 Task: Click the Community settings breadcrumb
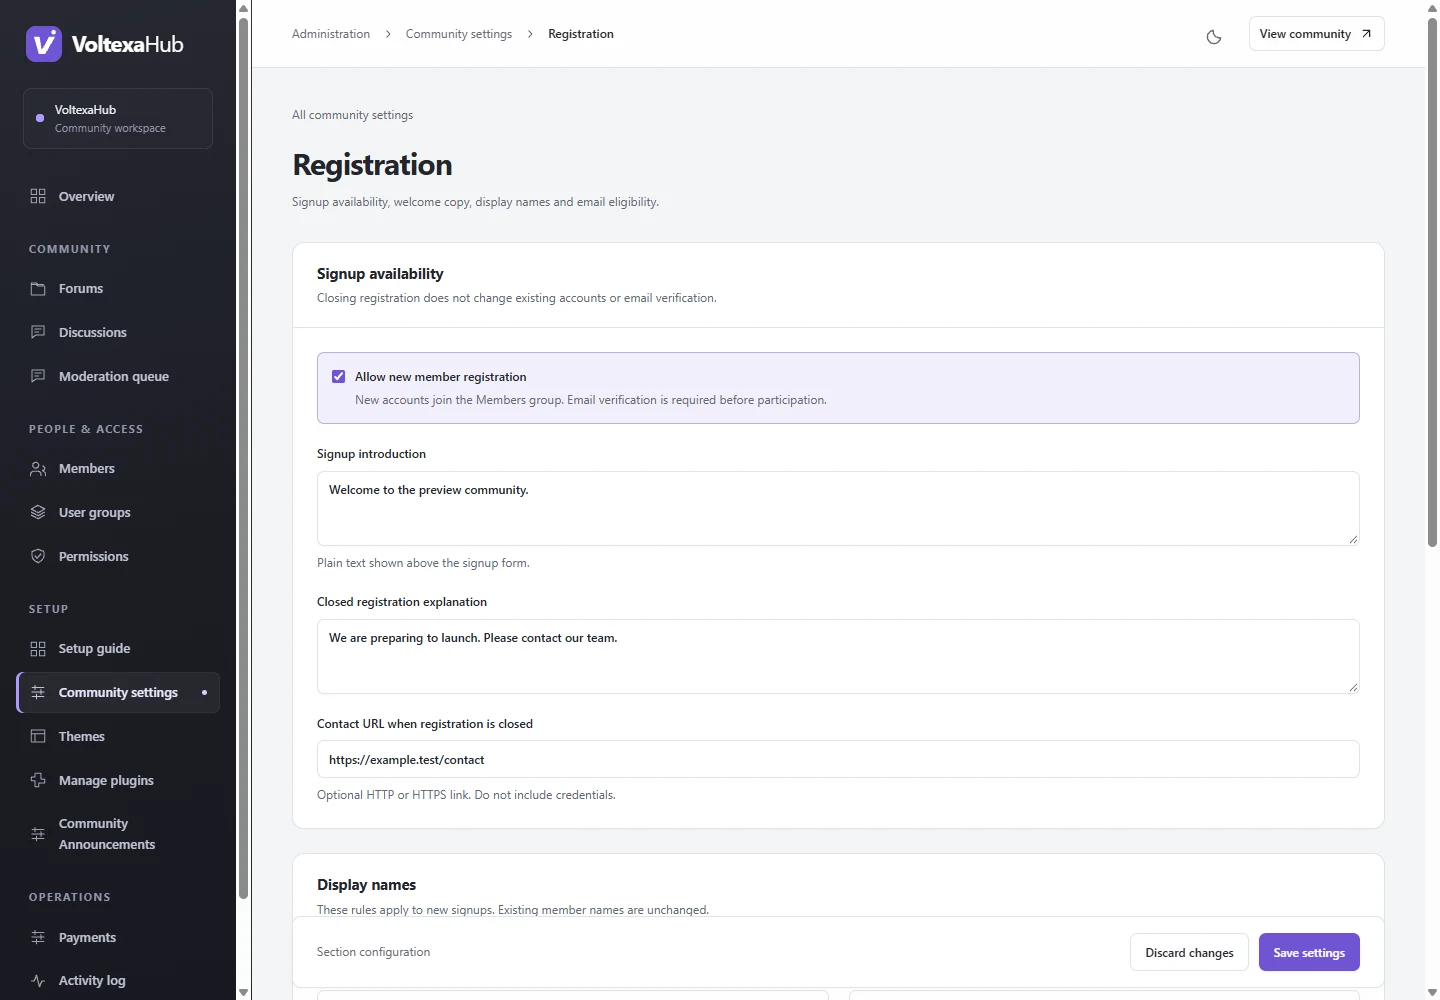(459, 34)
